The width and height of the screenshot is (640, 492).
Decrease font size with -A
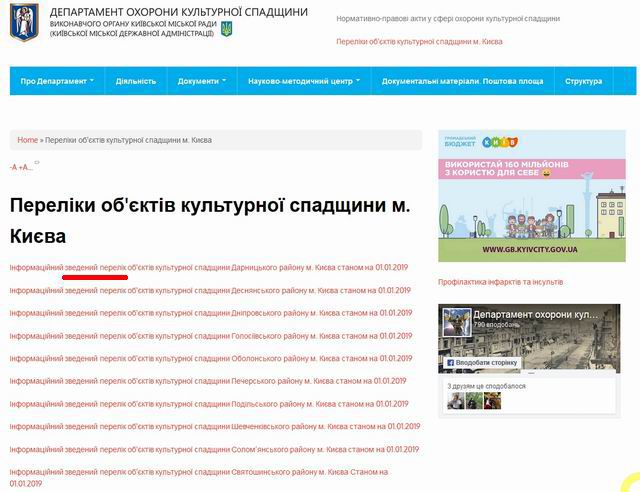pos(13,167)
